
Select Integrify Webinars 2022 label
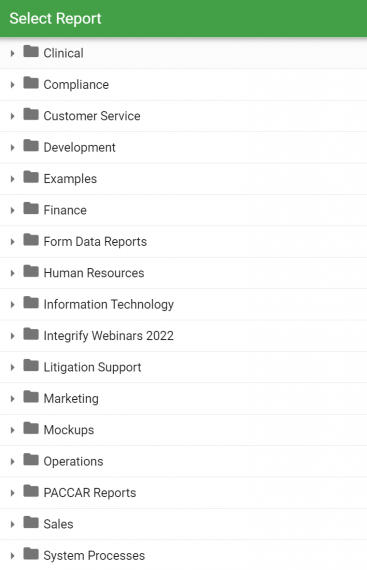[109, 336]
